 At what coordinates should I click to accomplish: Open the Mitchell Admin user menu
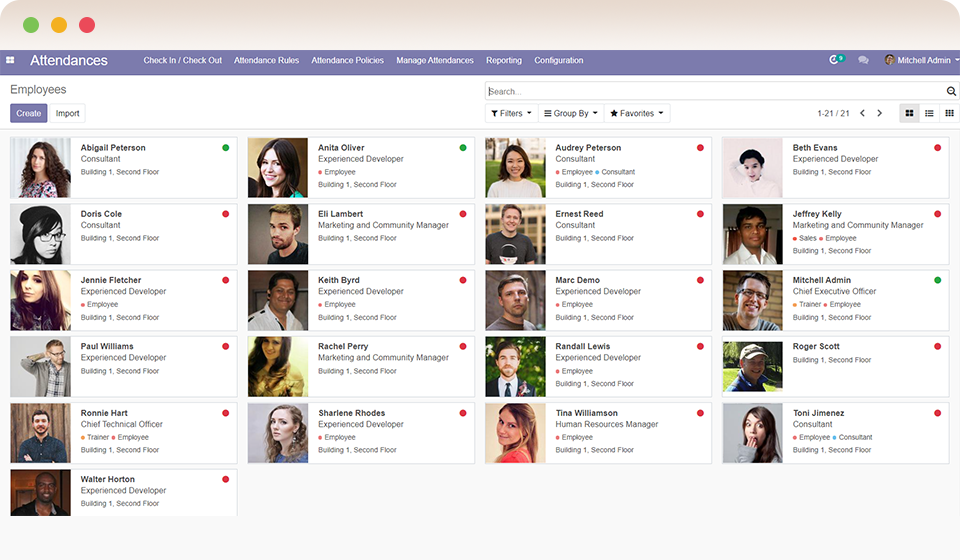(x=921, y=60)
